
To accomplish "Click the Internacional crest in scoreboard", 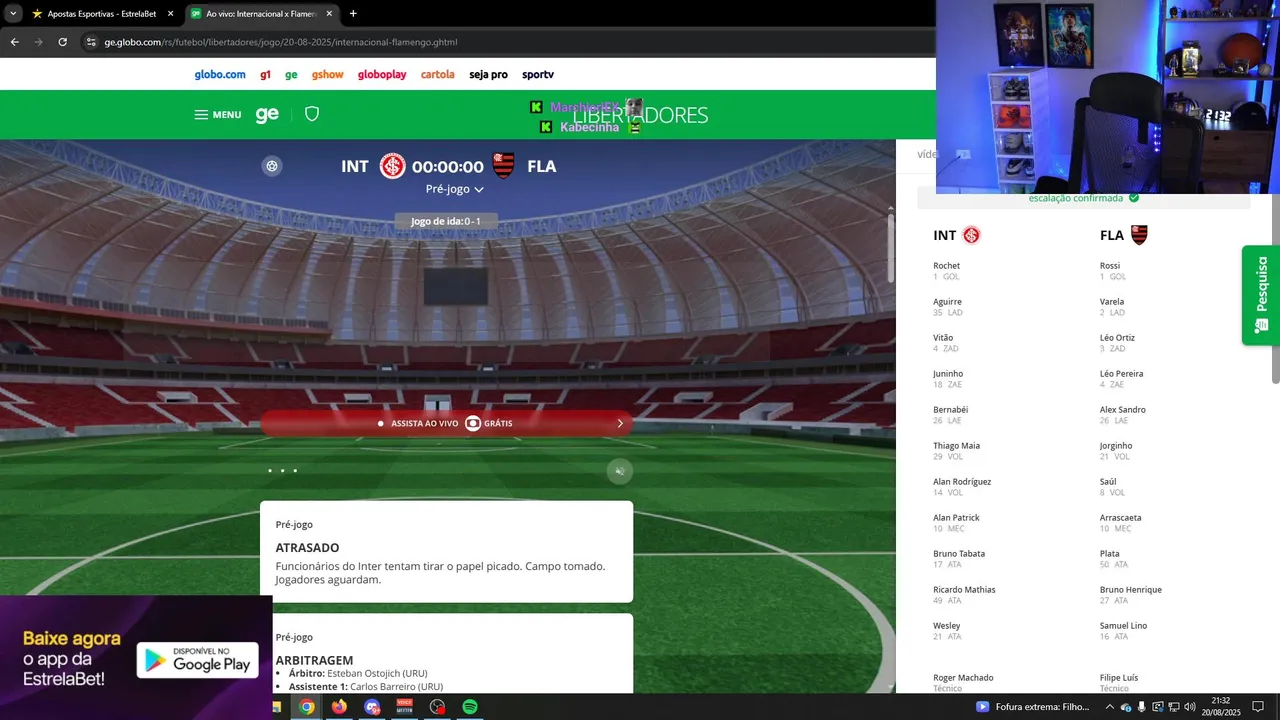I will point(392,166).
